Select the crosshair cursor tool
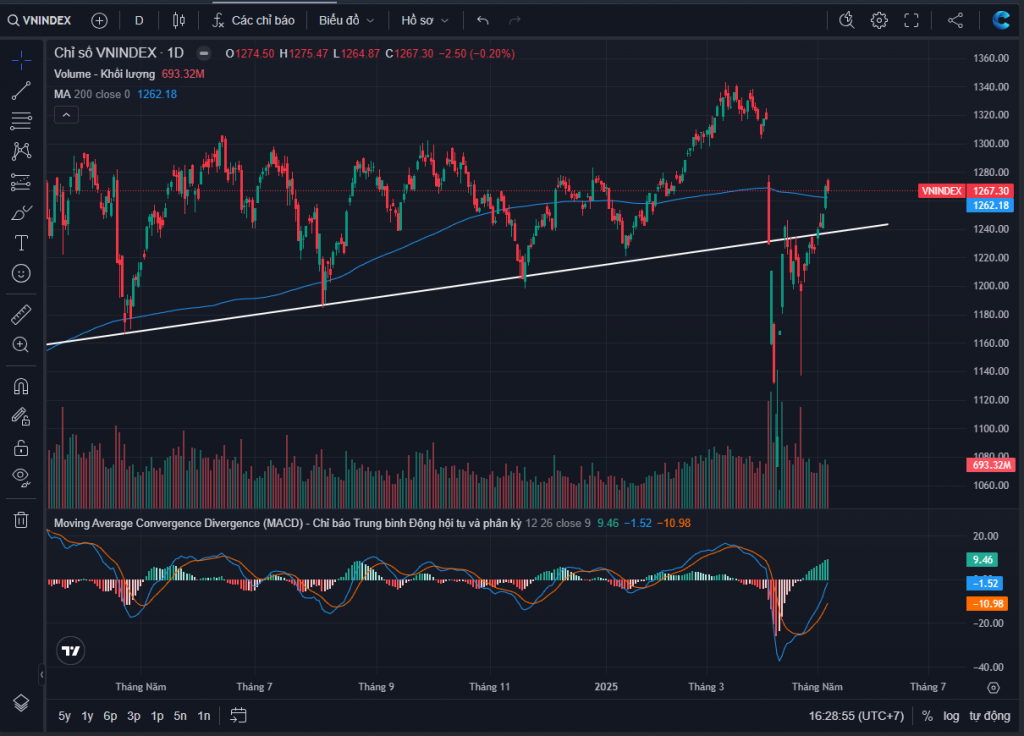Viewport: 1024px width, 736px height. coord(21,61)
